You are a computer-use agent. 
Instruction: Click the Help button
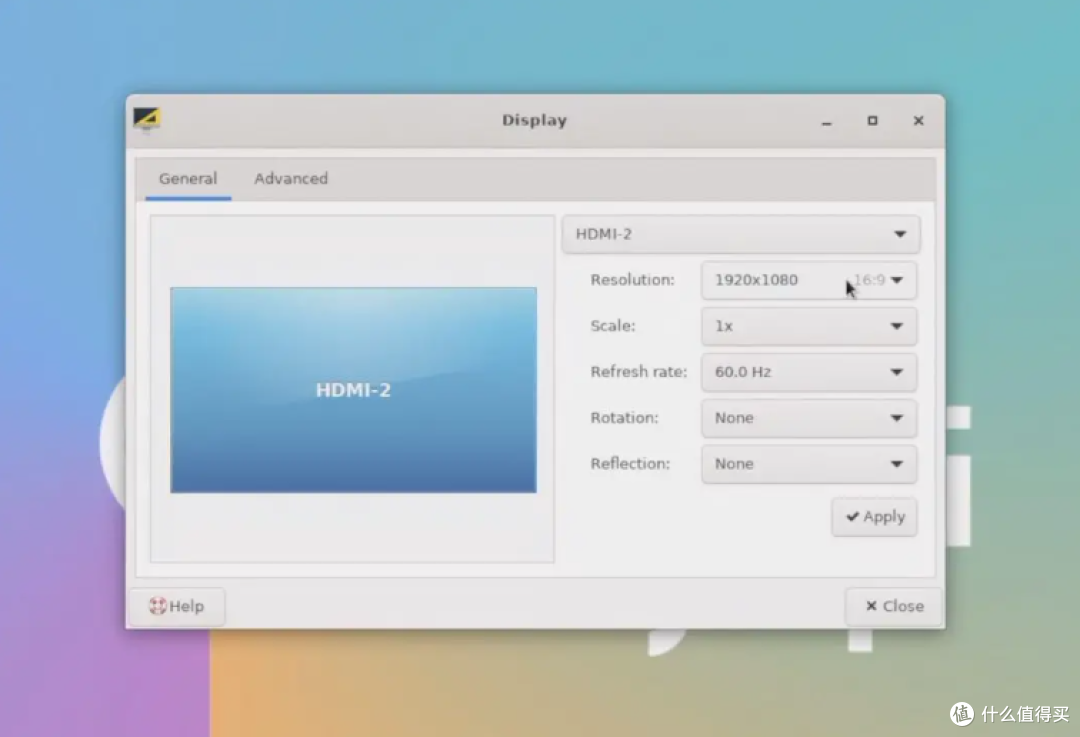177,606
